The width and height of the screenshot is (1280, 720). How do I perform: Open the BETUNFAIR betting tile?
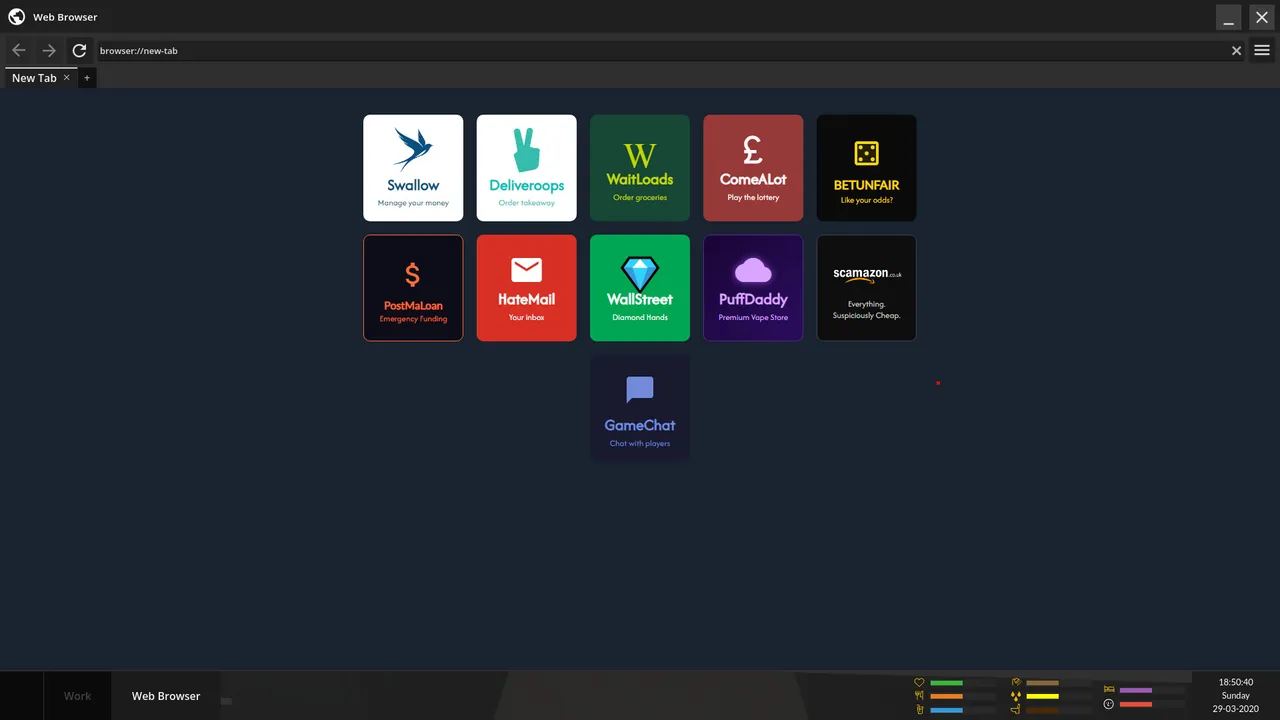[x=866, y=168]
